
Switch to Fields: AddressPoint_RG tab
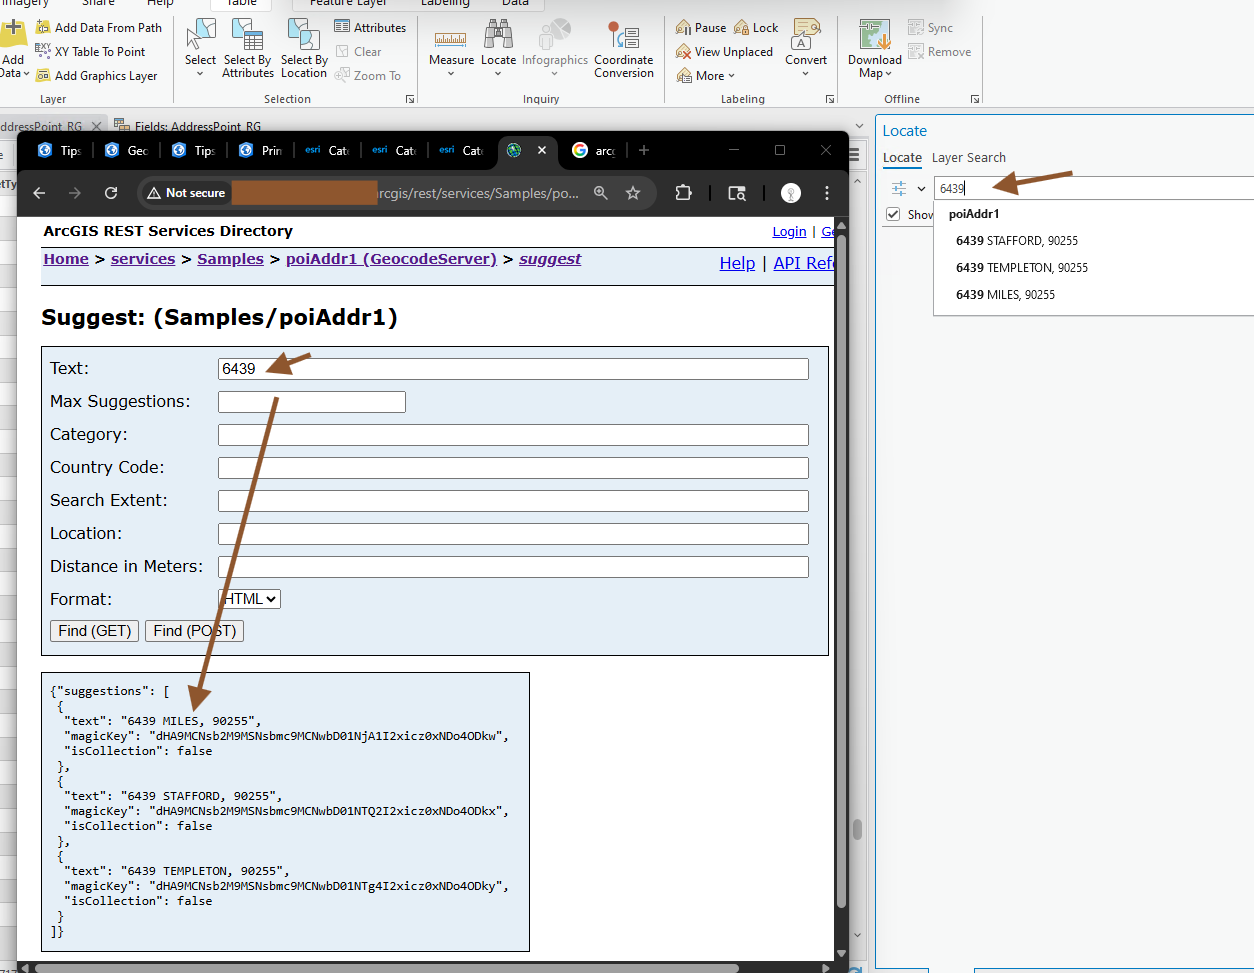point(187,126)
